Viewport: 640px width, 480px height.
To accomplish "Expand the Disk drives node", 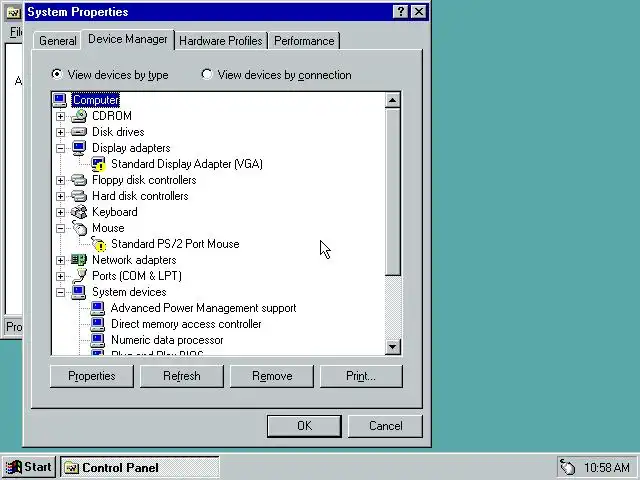I will (x=60, y=132).
